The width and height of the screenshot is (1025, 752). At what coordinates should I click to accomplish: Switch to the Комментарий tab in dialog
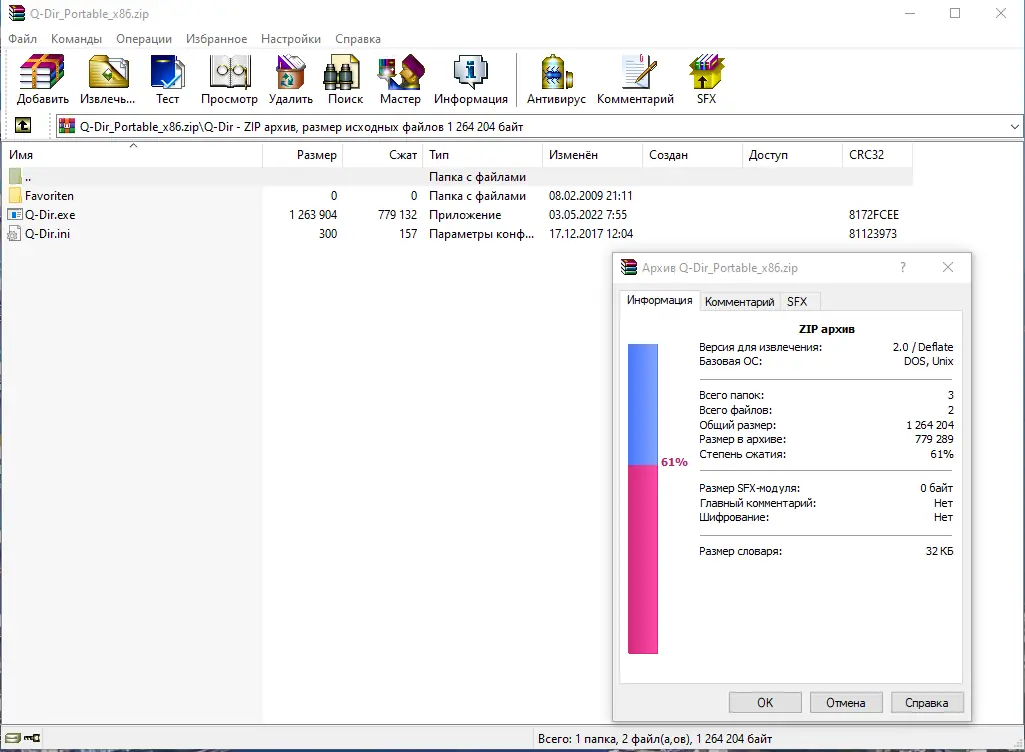click(x=739, y=301)
